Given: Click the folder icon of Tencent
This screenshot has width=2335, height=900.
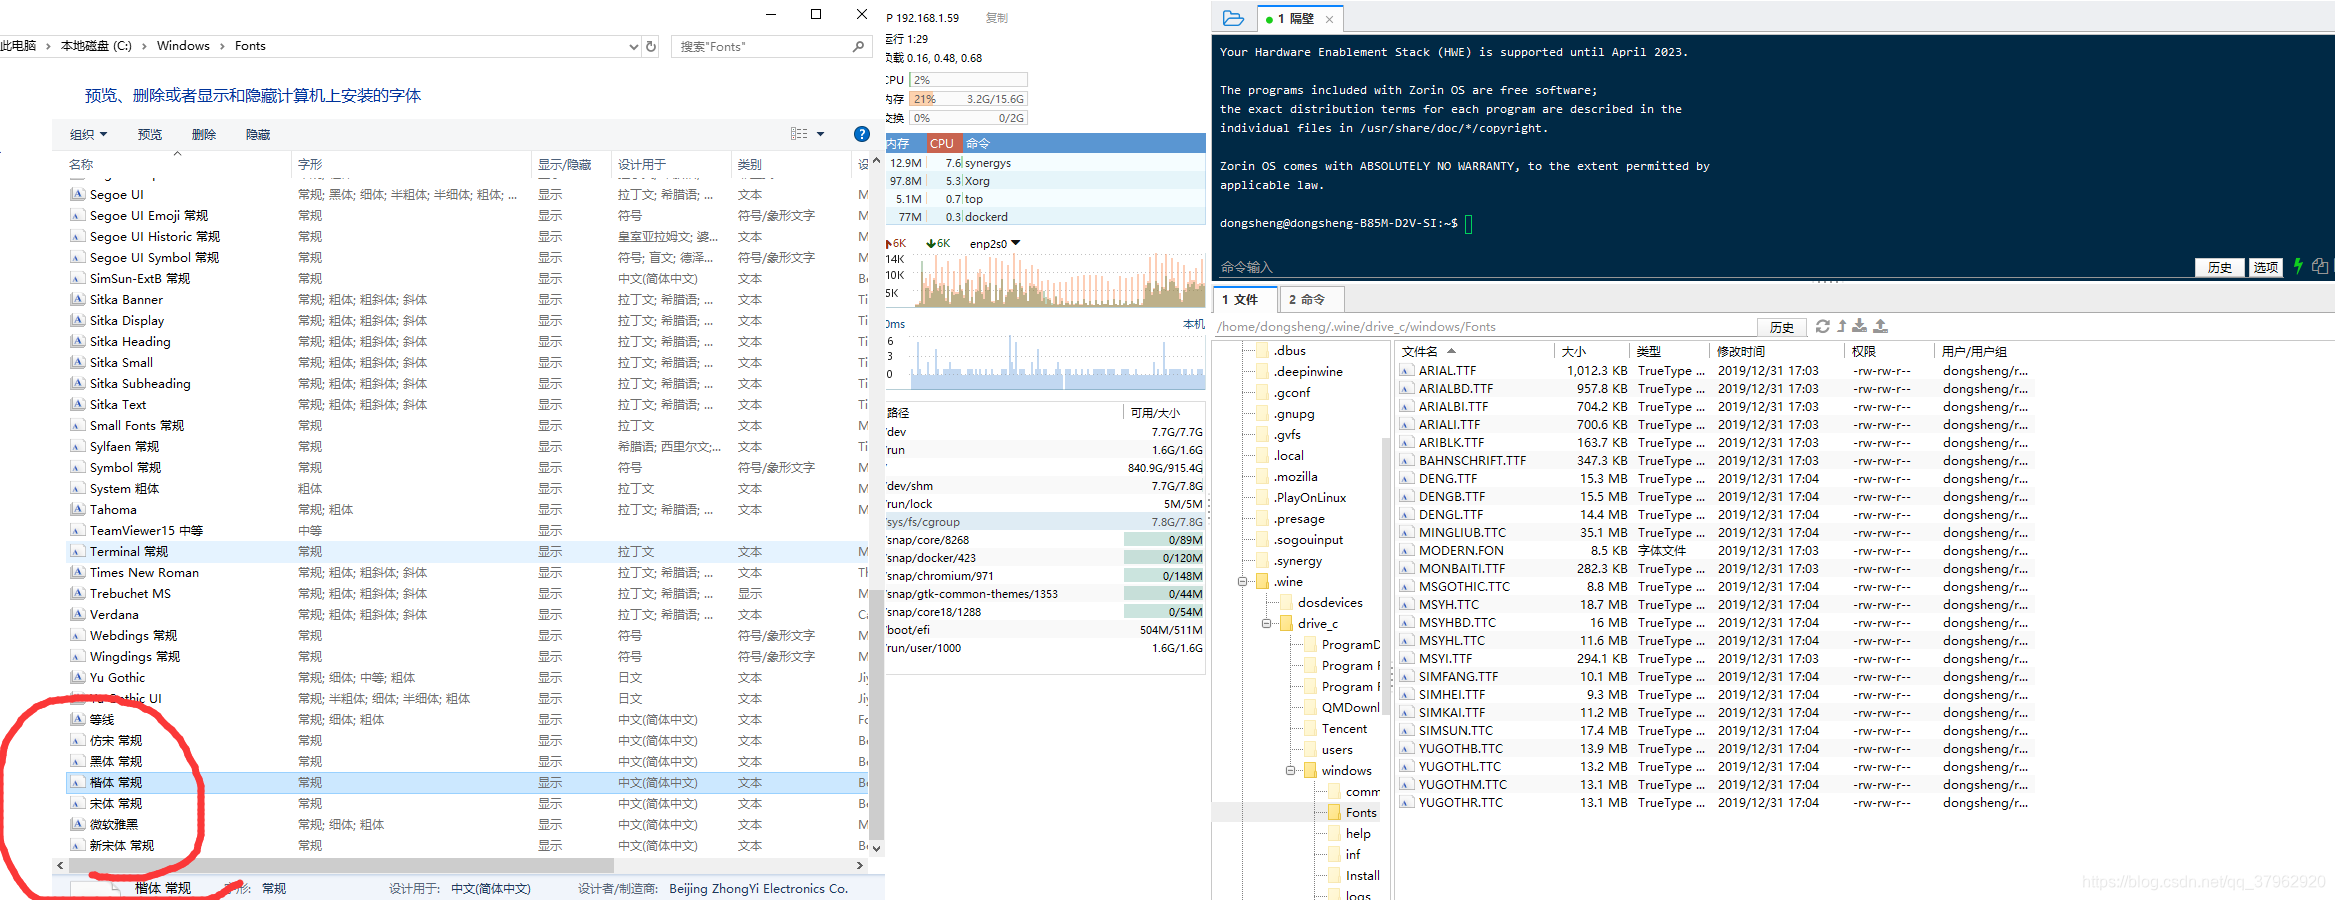Looking at the screenshot, I should click(x=1310, y=728).
